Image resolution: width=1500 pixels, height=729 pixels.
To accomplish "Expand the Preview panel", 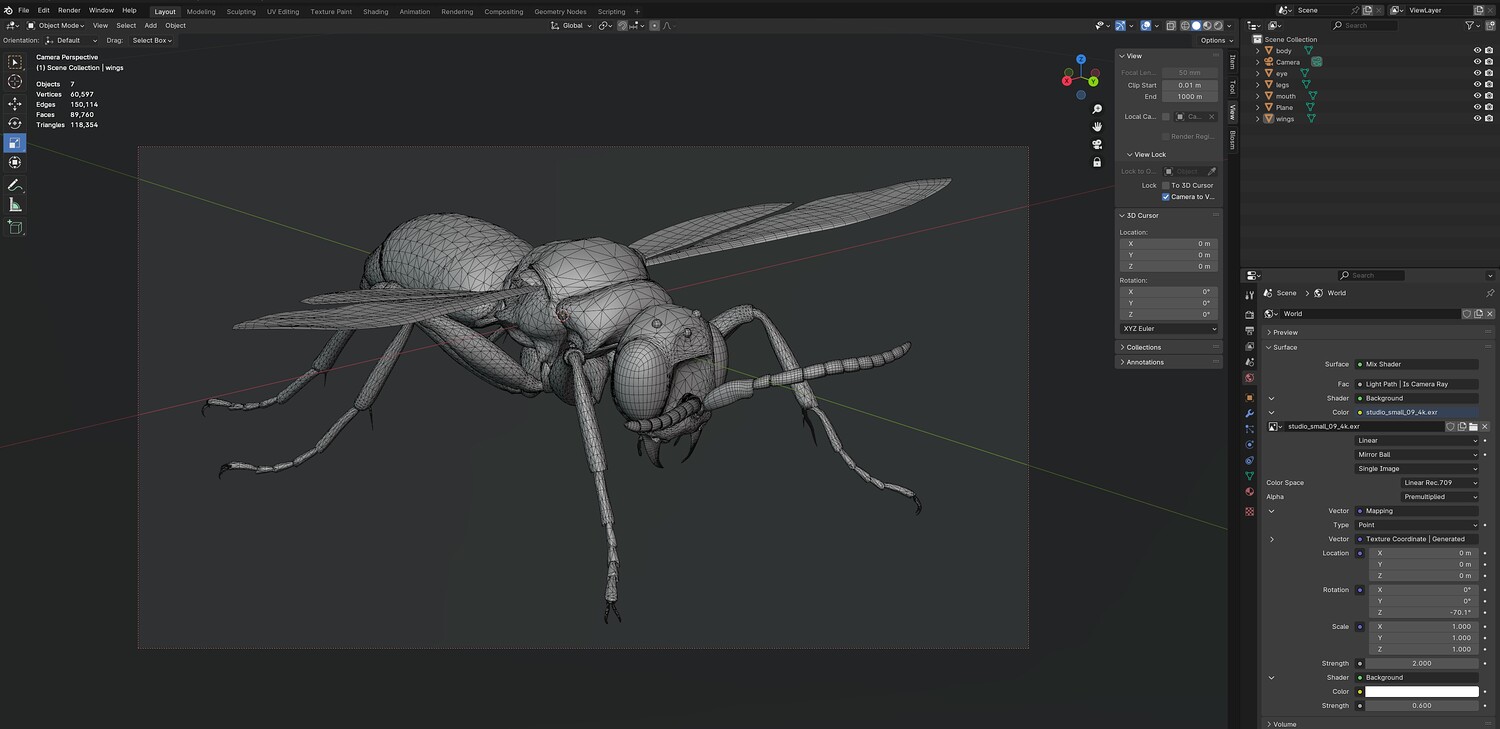I will pos(1285,332).
